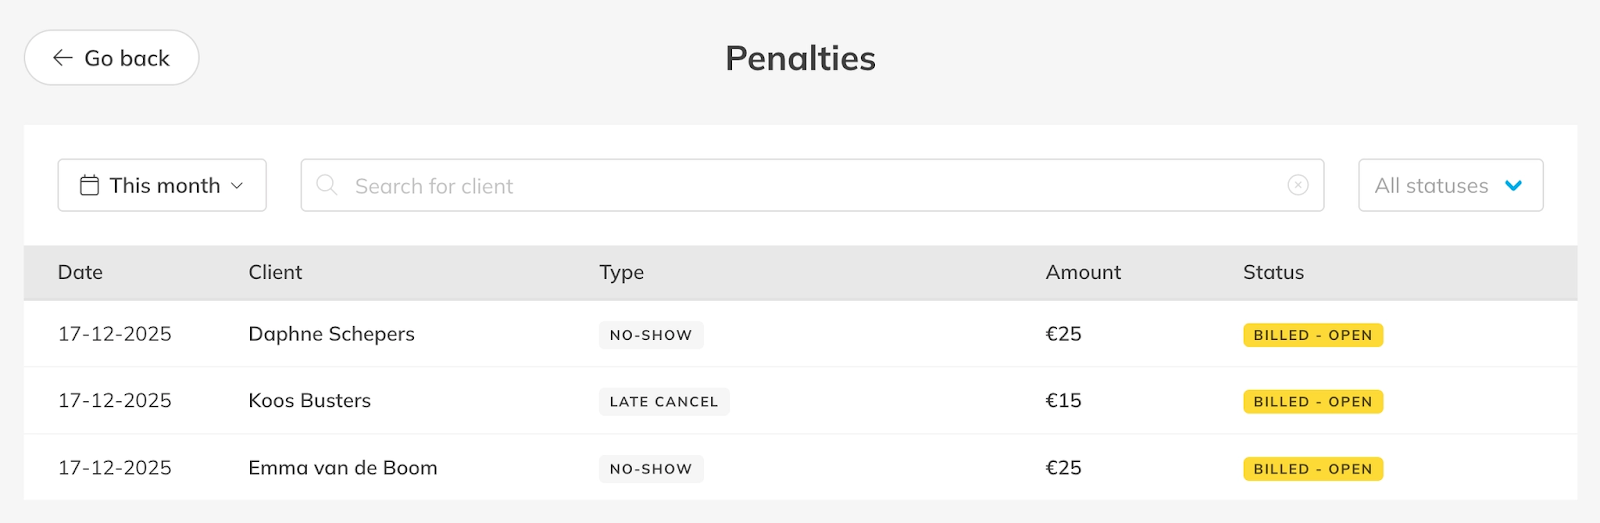The width and height of the screenshot is (1600, 523).
Task: Click the Date column header
Action: point(80,272)
